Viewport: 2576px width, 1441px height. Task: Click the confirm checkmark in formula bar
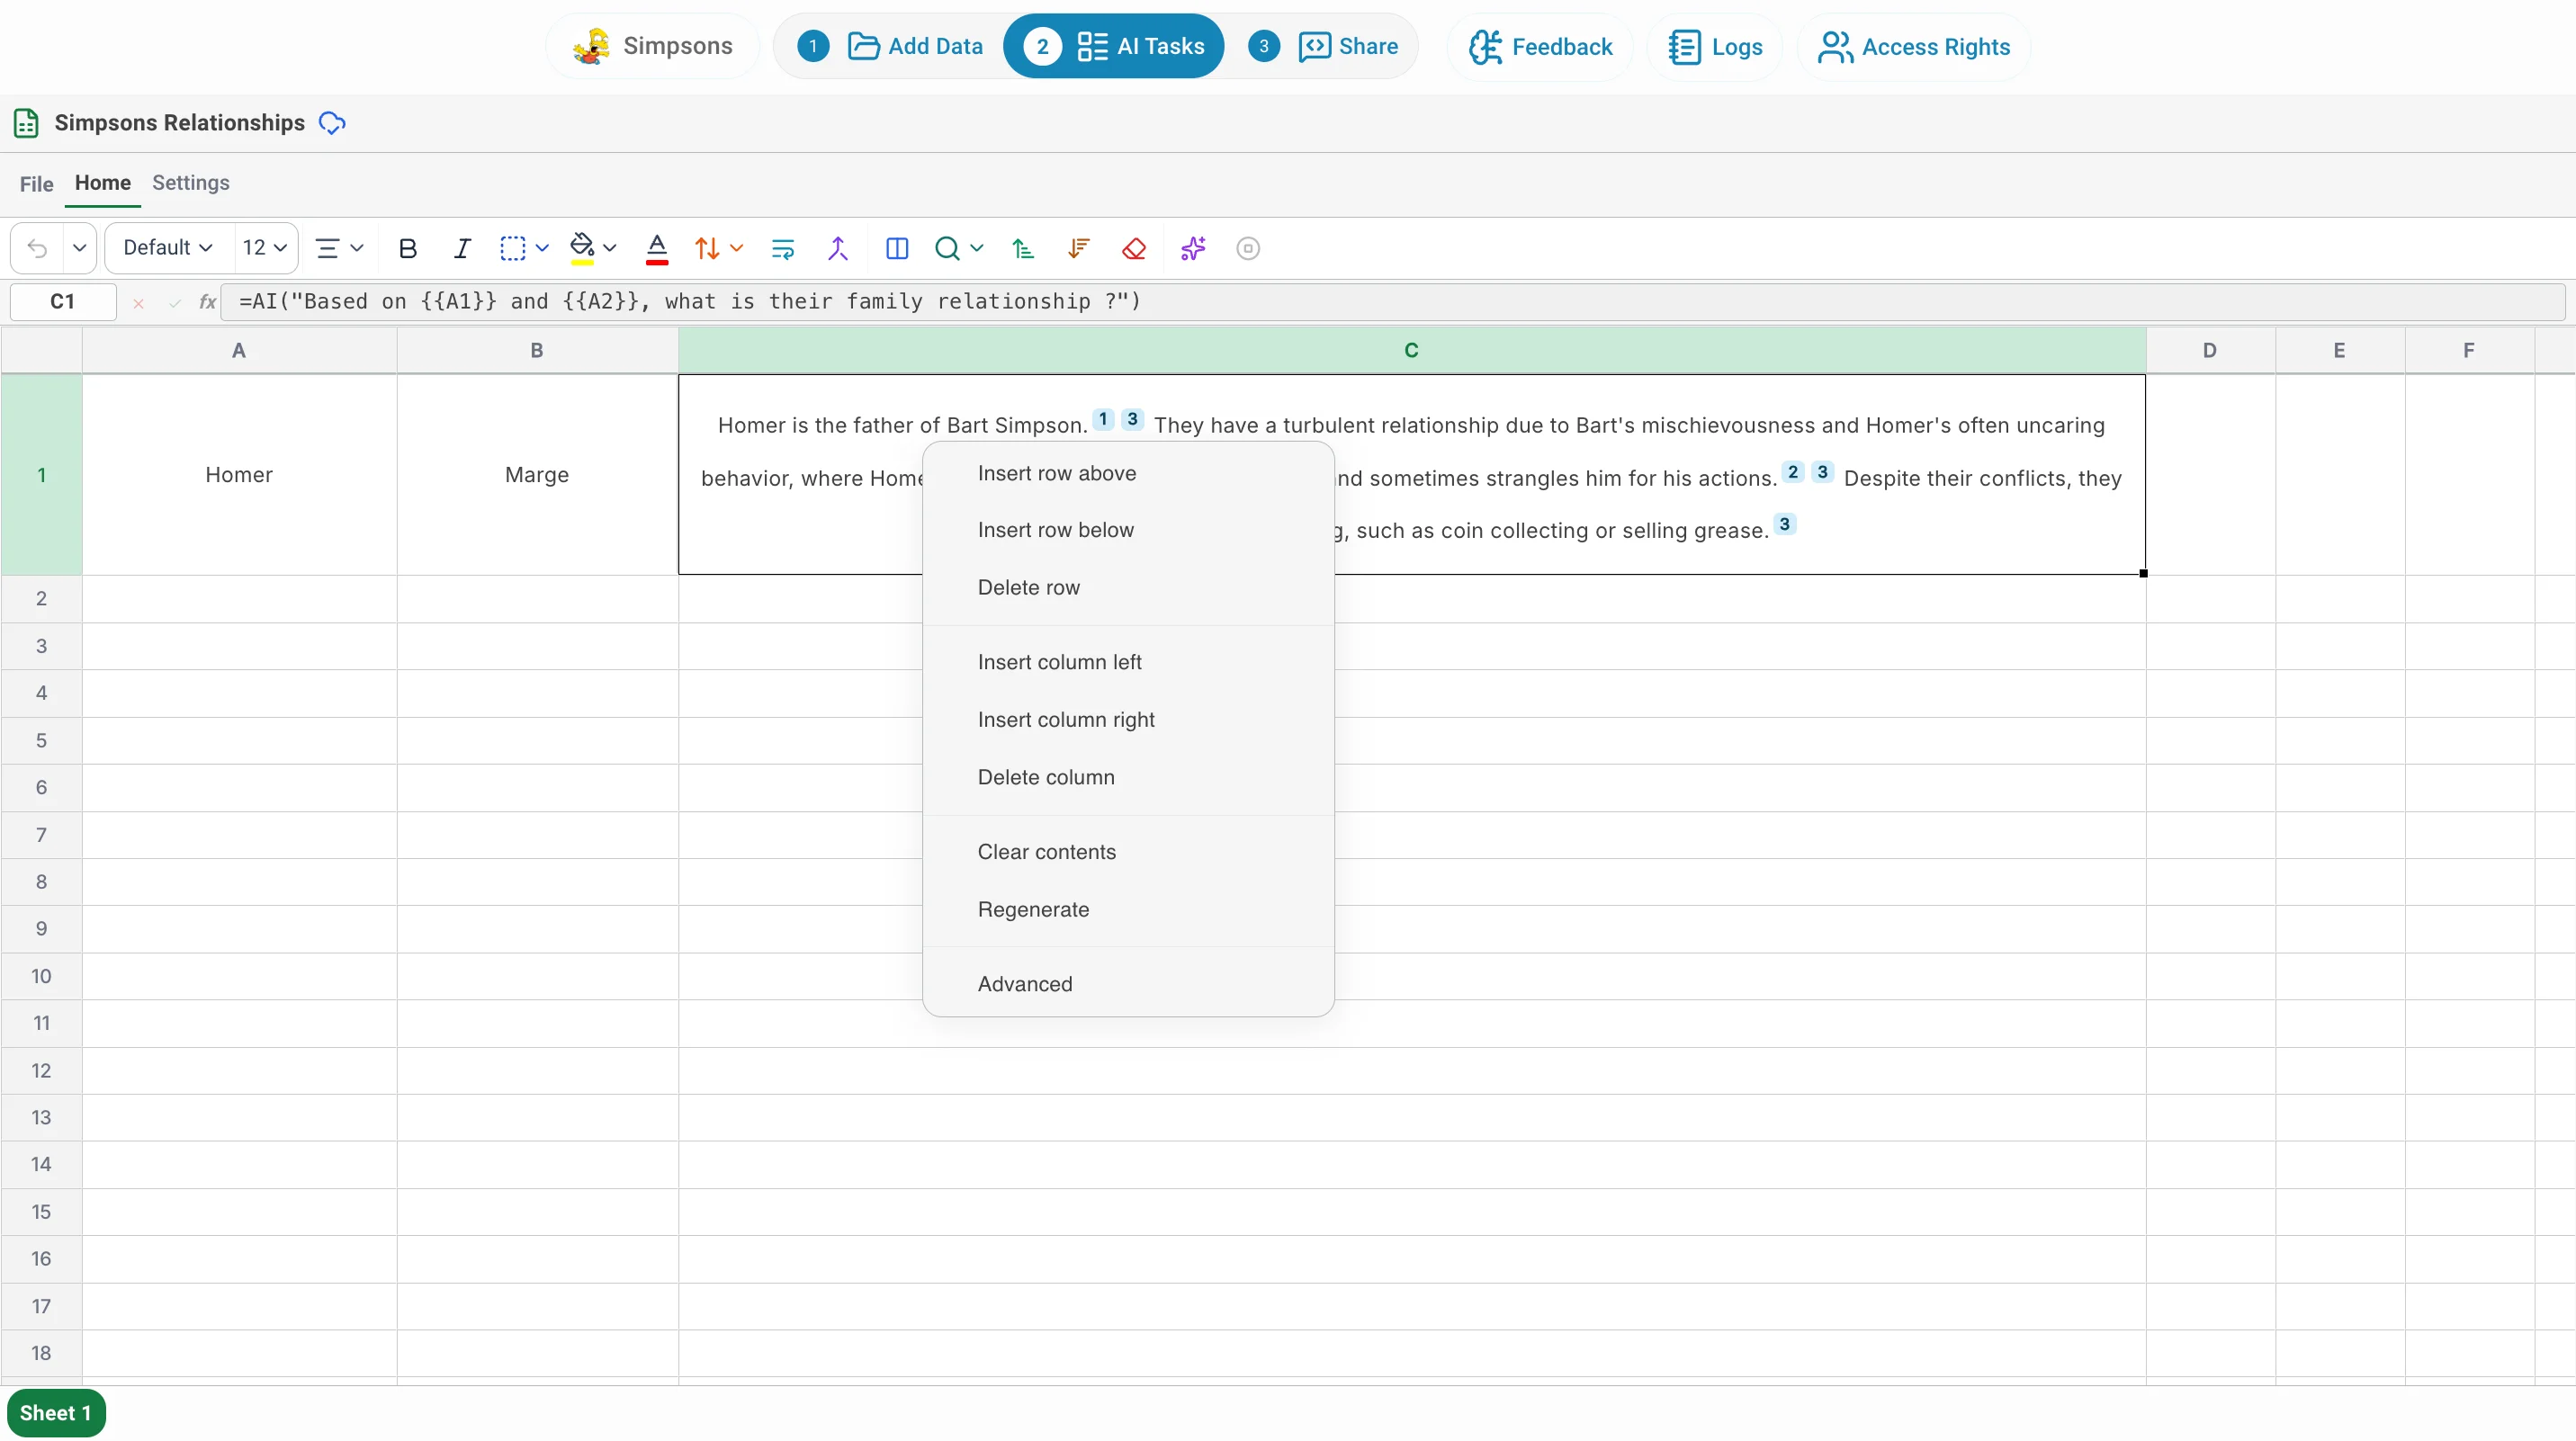174,302
